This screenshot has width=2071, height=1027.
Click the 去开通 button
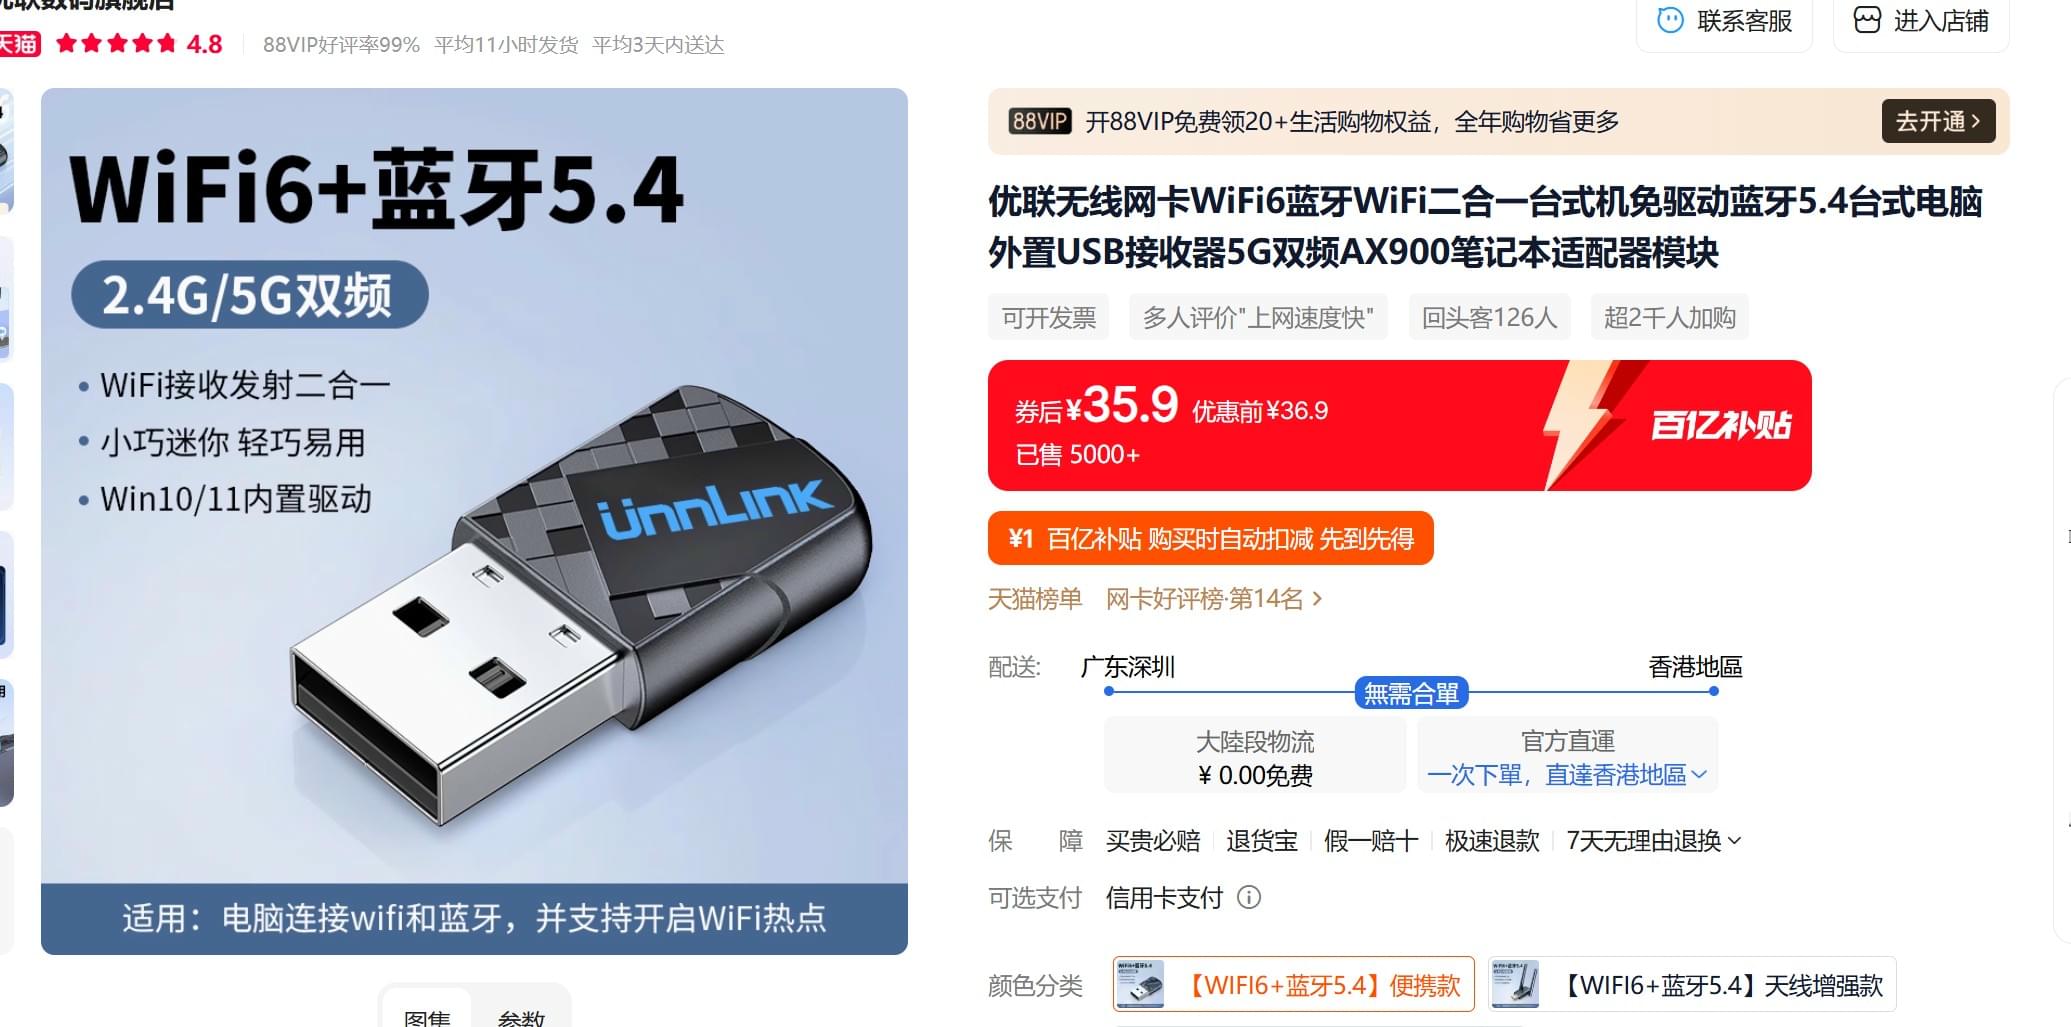click(1938, 121)
